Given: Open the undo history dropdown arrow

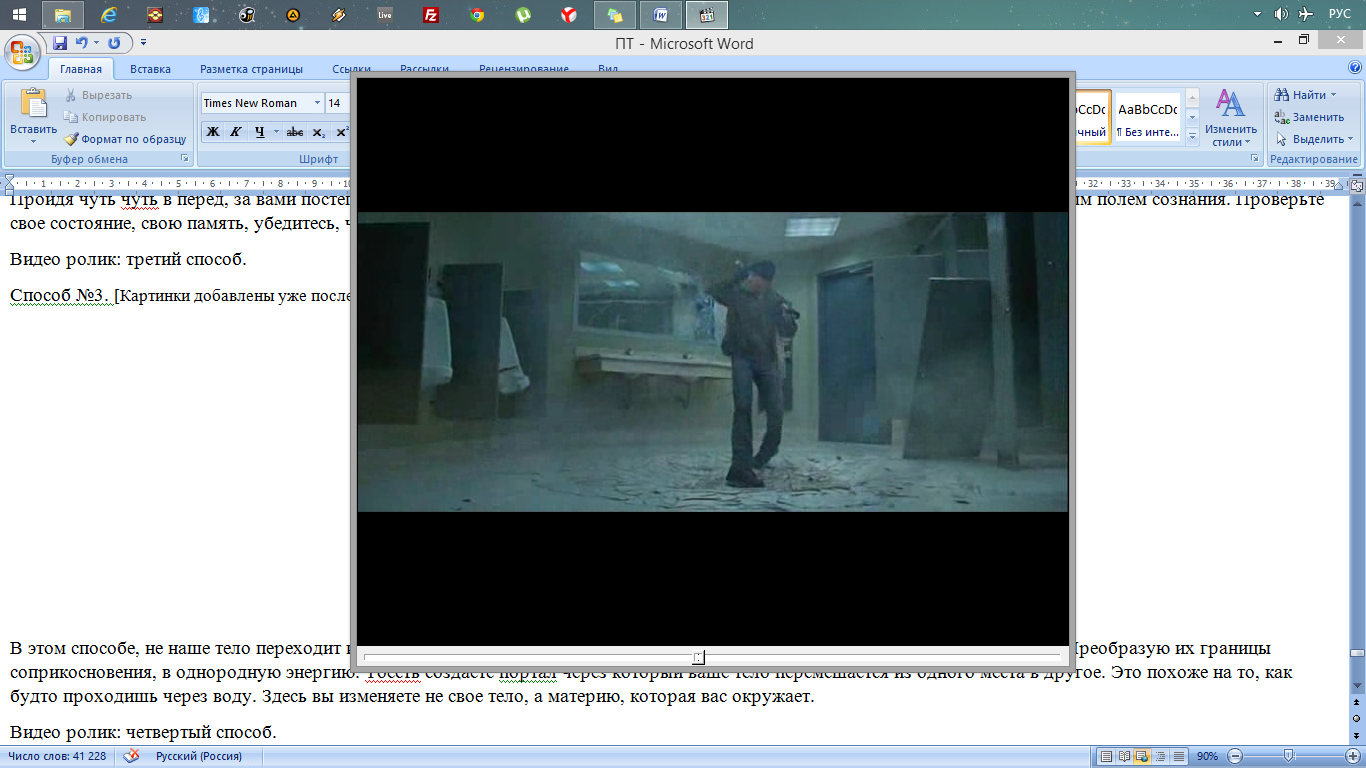Looking at the screenshot, I should coord(95,43).
